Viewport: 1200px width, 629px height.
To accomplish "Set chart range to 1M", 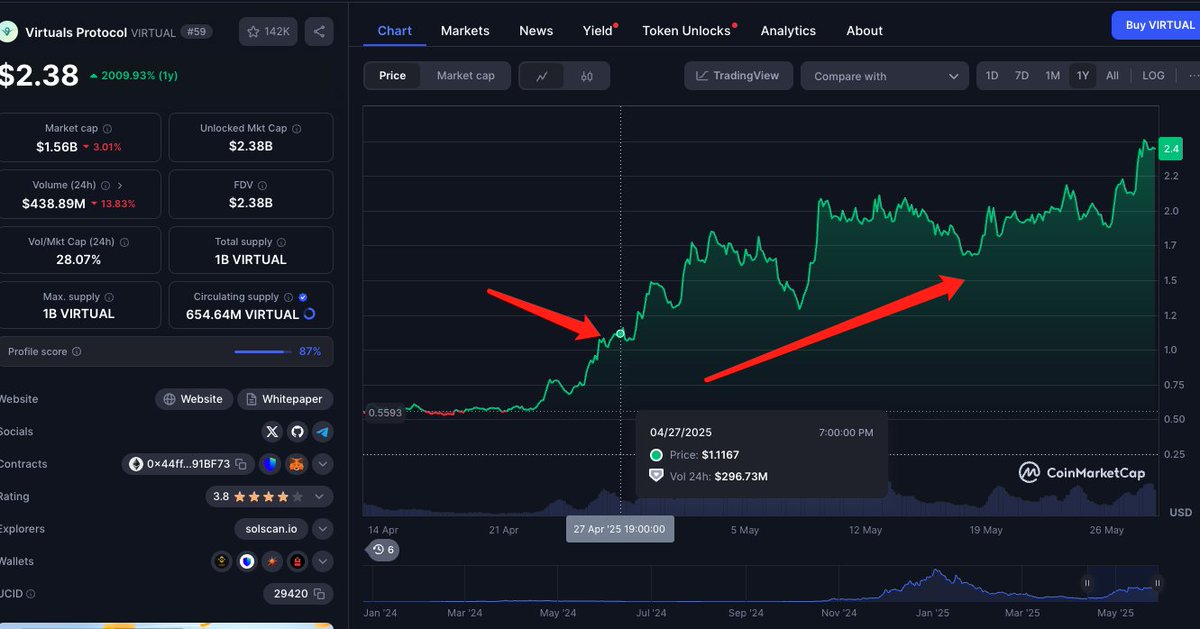I will point(1053,76).
